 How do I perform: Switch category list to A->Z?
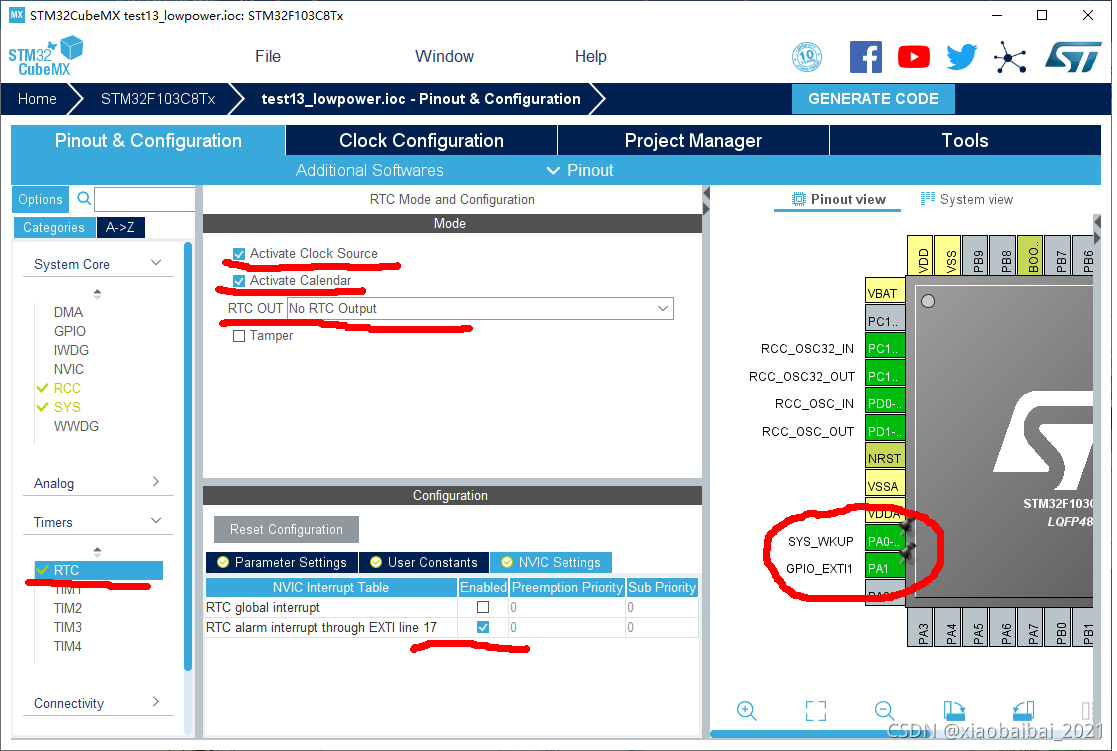click(x=120, y=227)
